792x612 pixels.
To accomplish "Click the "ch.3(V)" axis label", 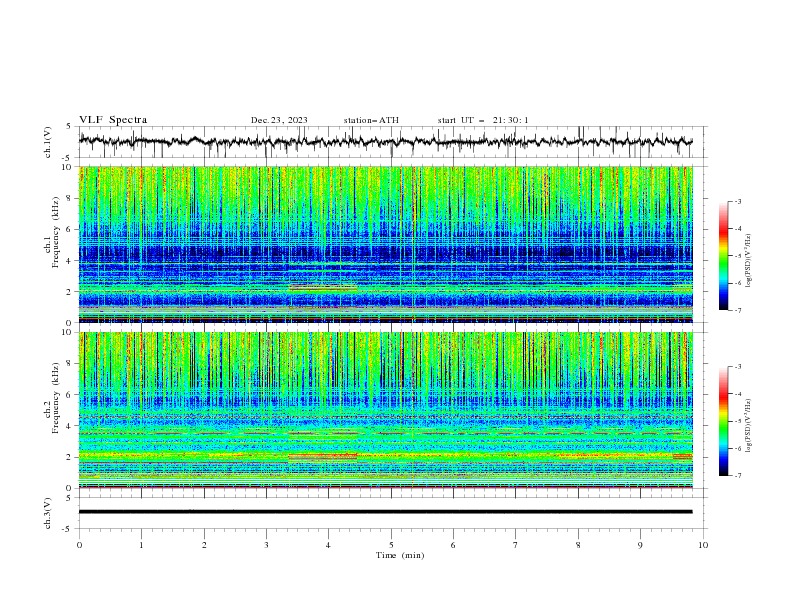I will [x=48, y=513].
